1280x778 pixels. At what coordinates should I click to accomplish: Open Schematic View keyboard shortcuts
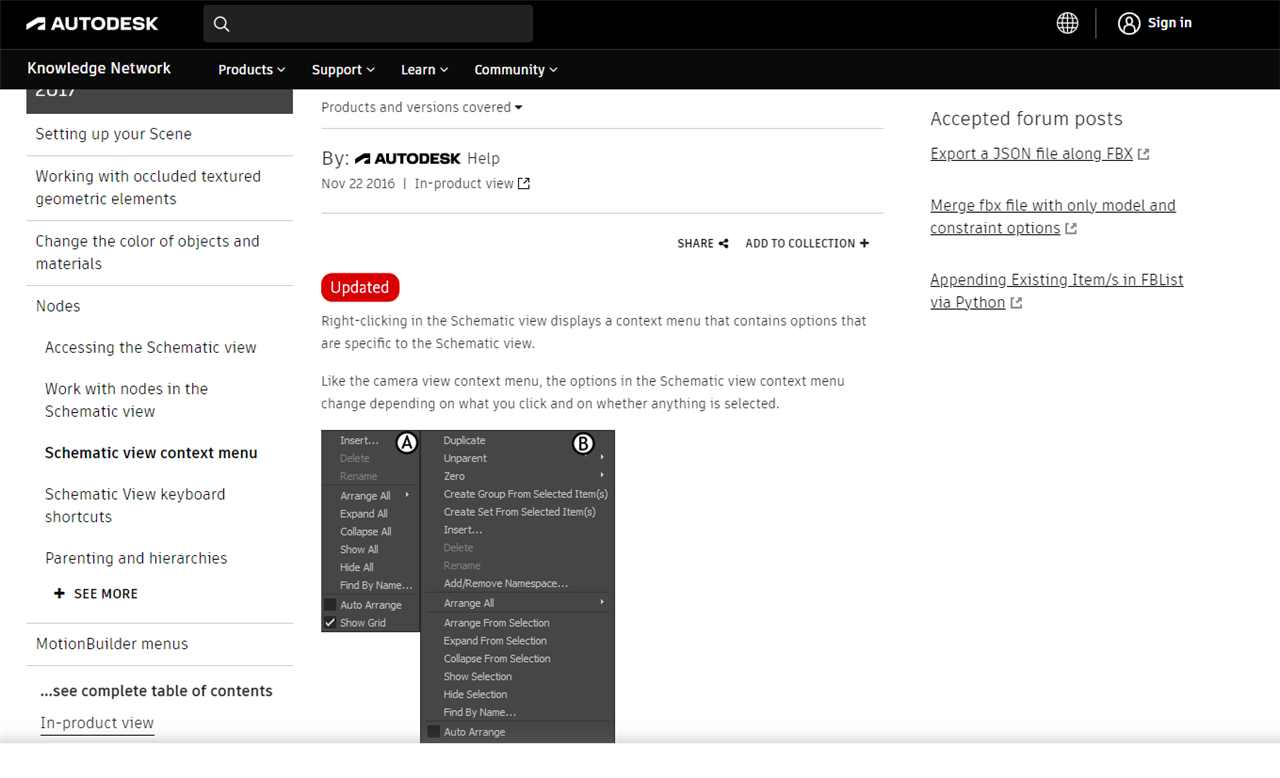pos(135,505)
